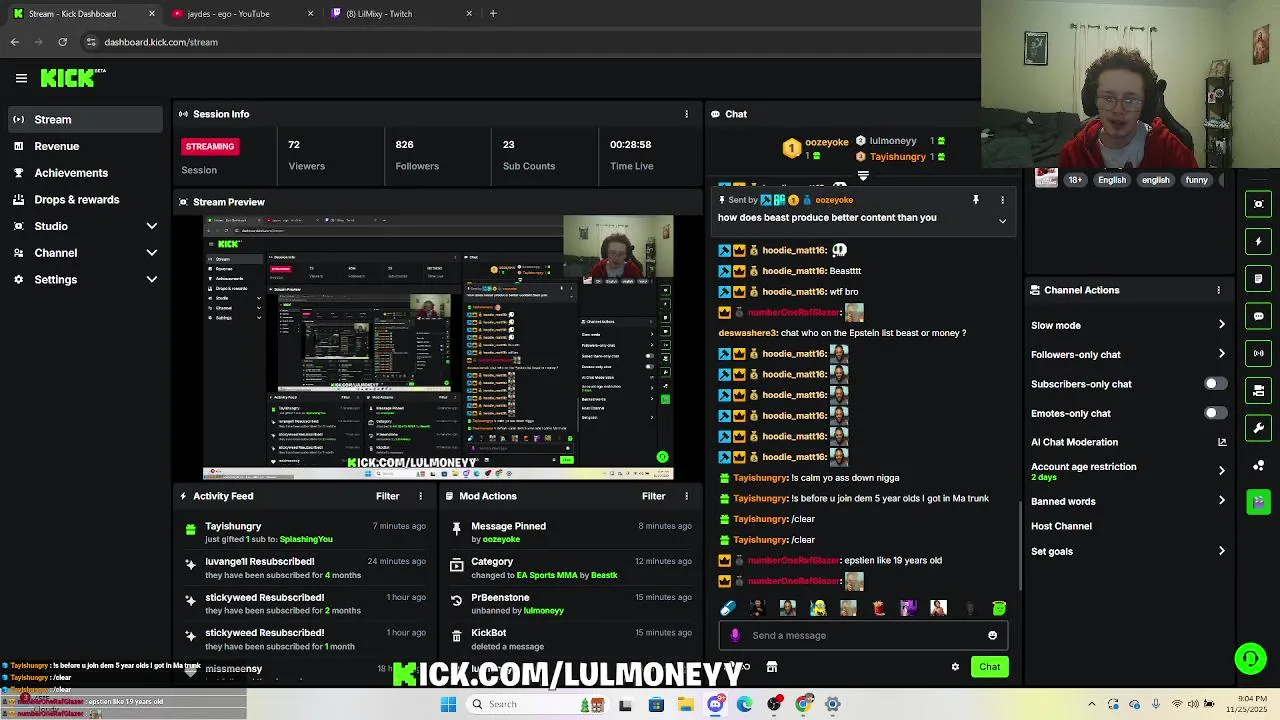Click the document sidebar icon
The height and width of the screenshot is (720, 1280).
(x=1259, y=278)
